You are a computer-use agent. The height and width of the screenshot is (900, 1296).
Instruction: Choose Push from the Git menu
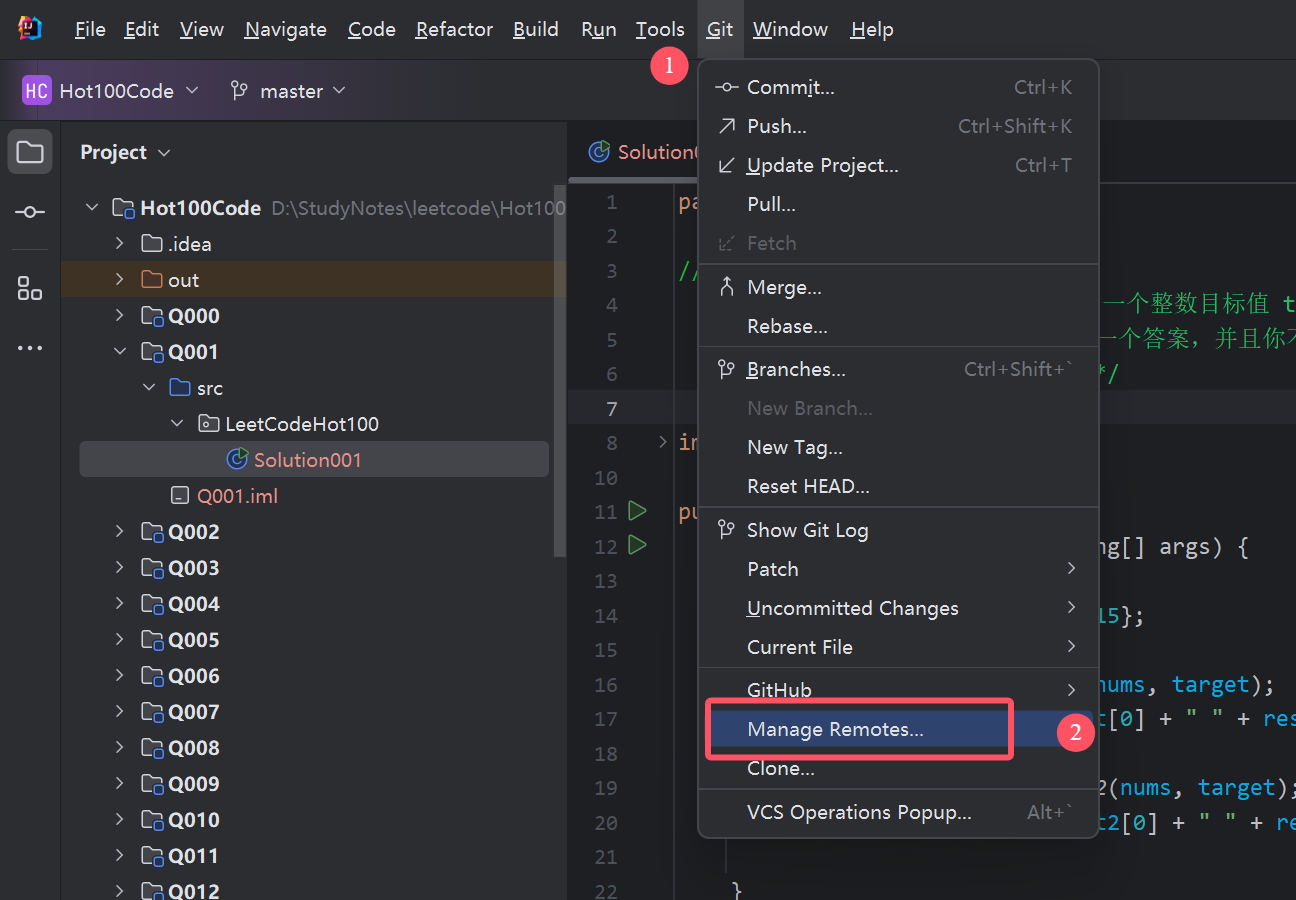[x=776, y=127]
